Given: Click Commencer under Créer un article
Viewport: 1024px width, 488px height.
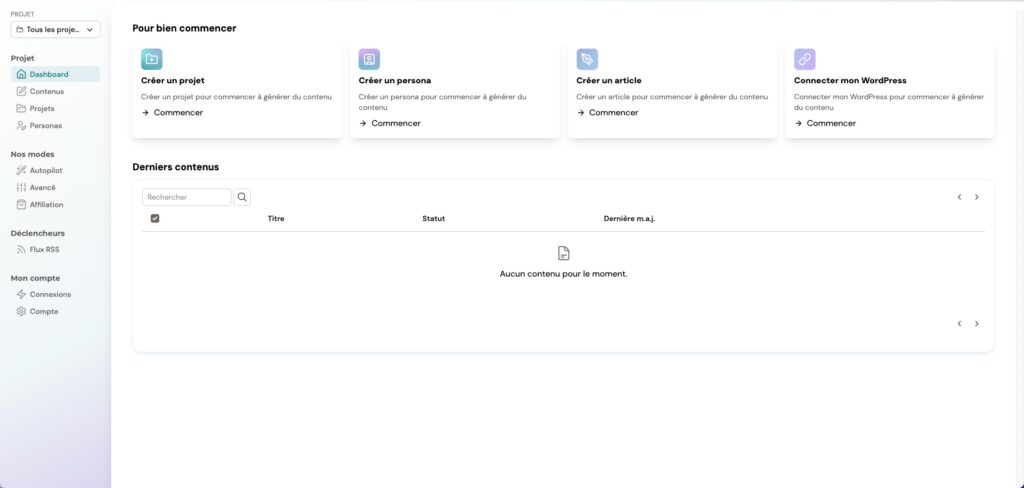Looking at the screenshot, I should (x=607, y=112).
